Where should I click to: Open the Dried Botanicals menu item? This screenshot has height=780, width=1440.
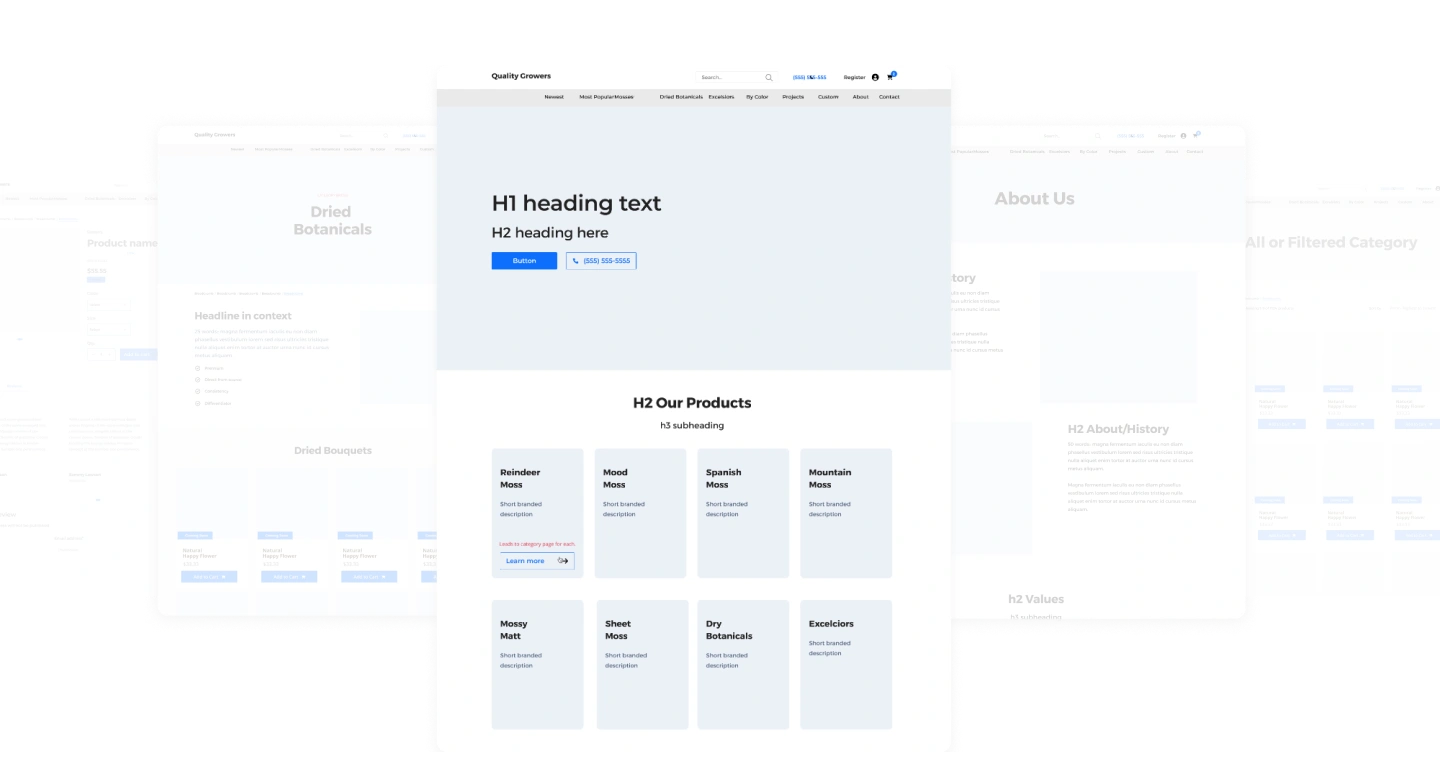tap(681, 97)
